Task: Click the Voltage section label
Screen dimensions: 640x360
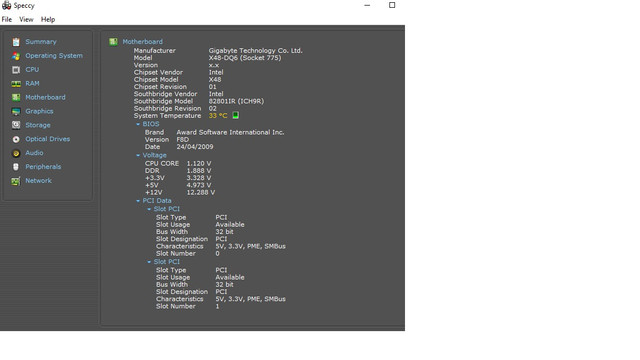Action: click(154, 155)
